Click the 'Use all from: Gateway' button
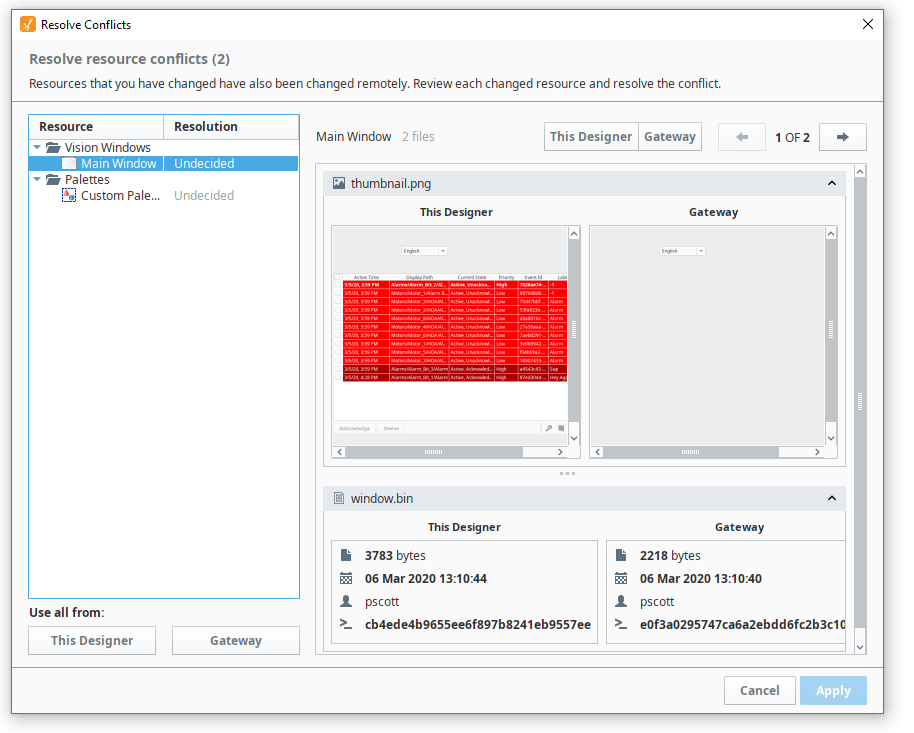 (235, 640)
